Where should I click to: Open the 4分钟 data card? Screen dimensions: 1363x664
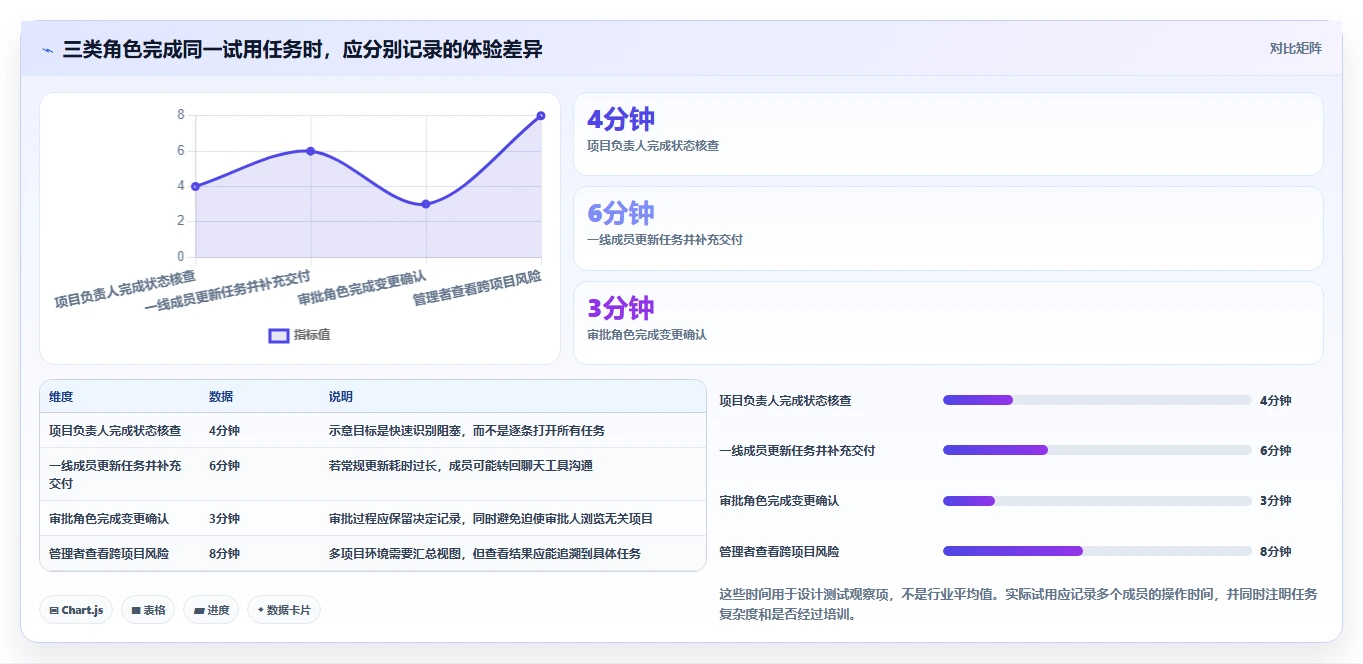(x=948, y=134)
